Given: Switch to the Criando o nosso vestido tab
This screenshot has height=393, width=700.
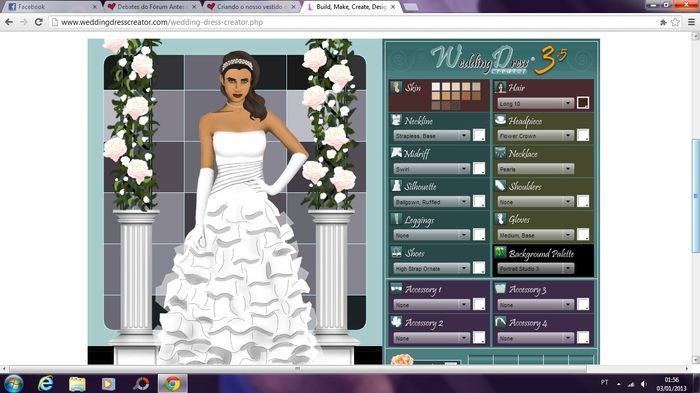Looking at the screenshot, I should [x=252, y=7].
